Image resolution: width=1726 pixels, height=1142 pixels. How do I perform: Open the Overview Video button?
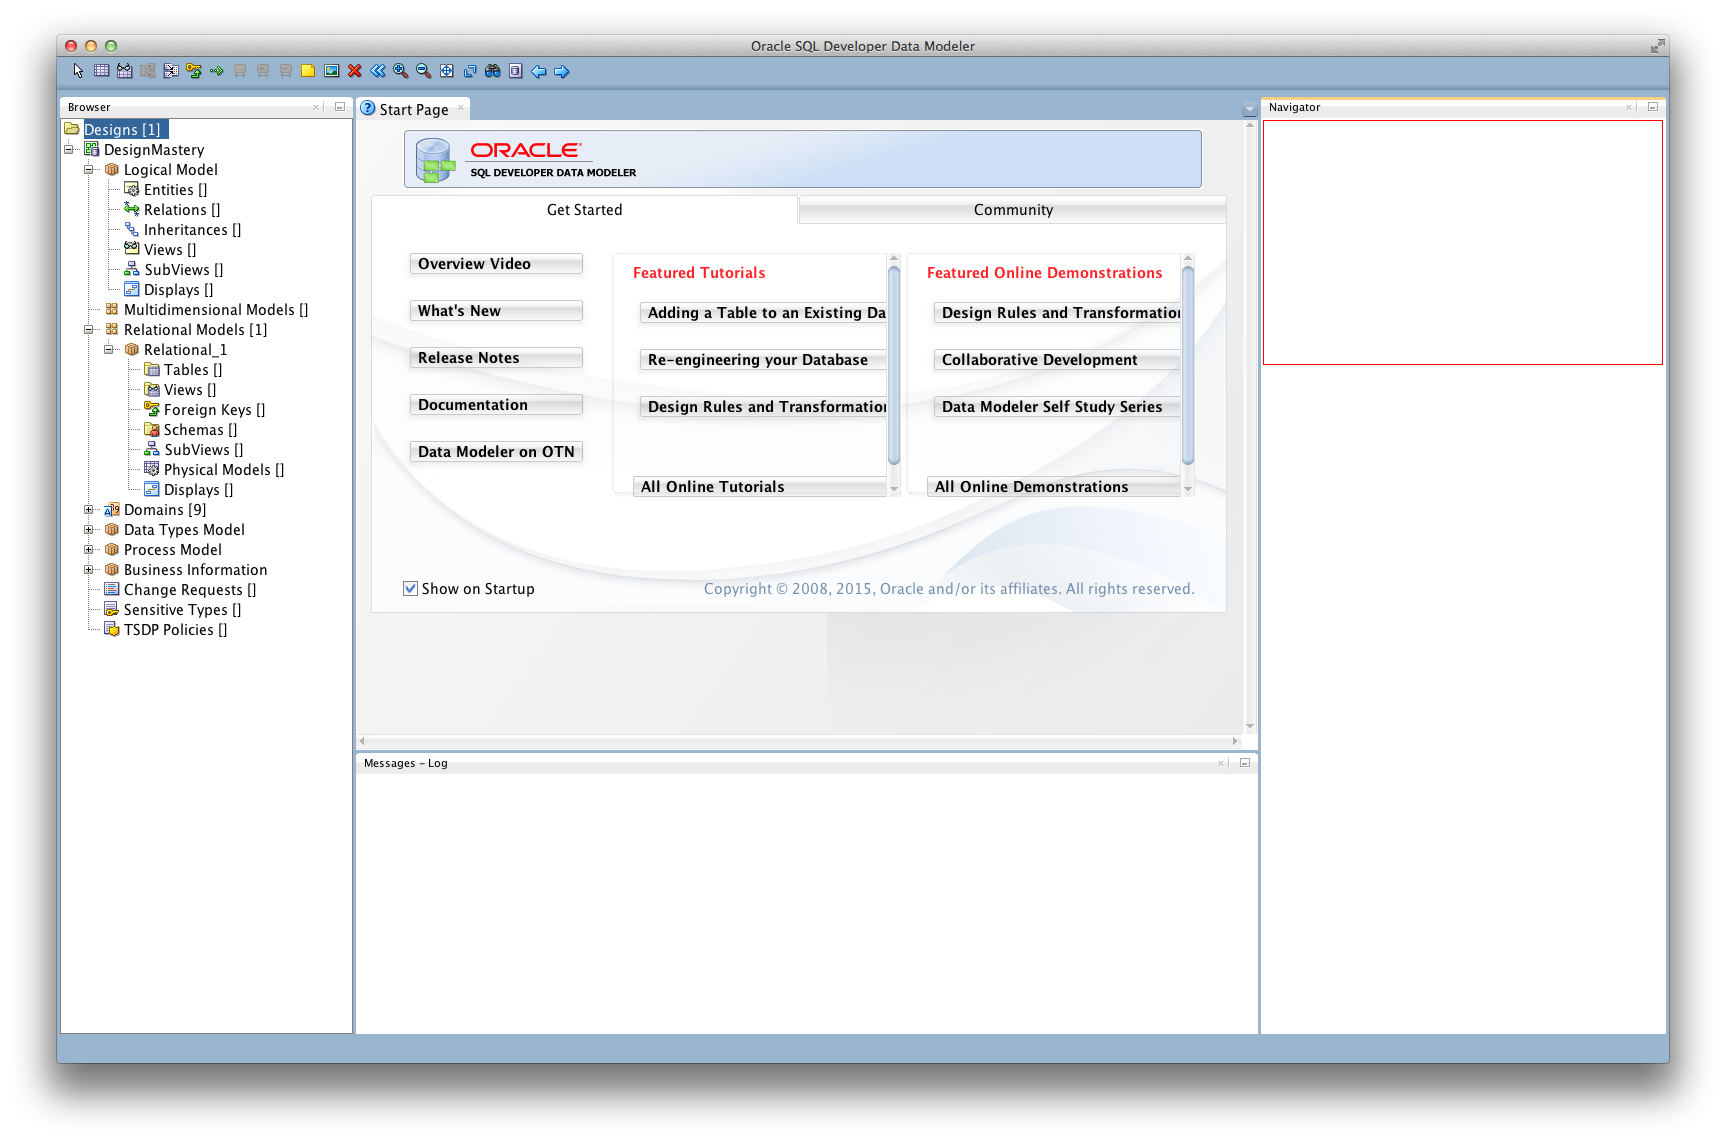coord(495,264)
